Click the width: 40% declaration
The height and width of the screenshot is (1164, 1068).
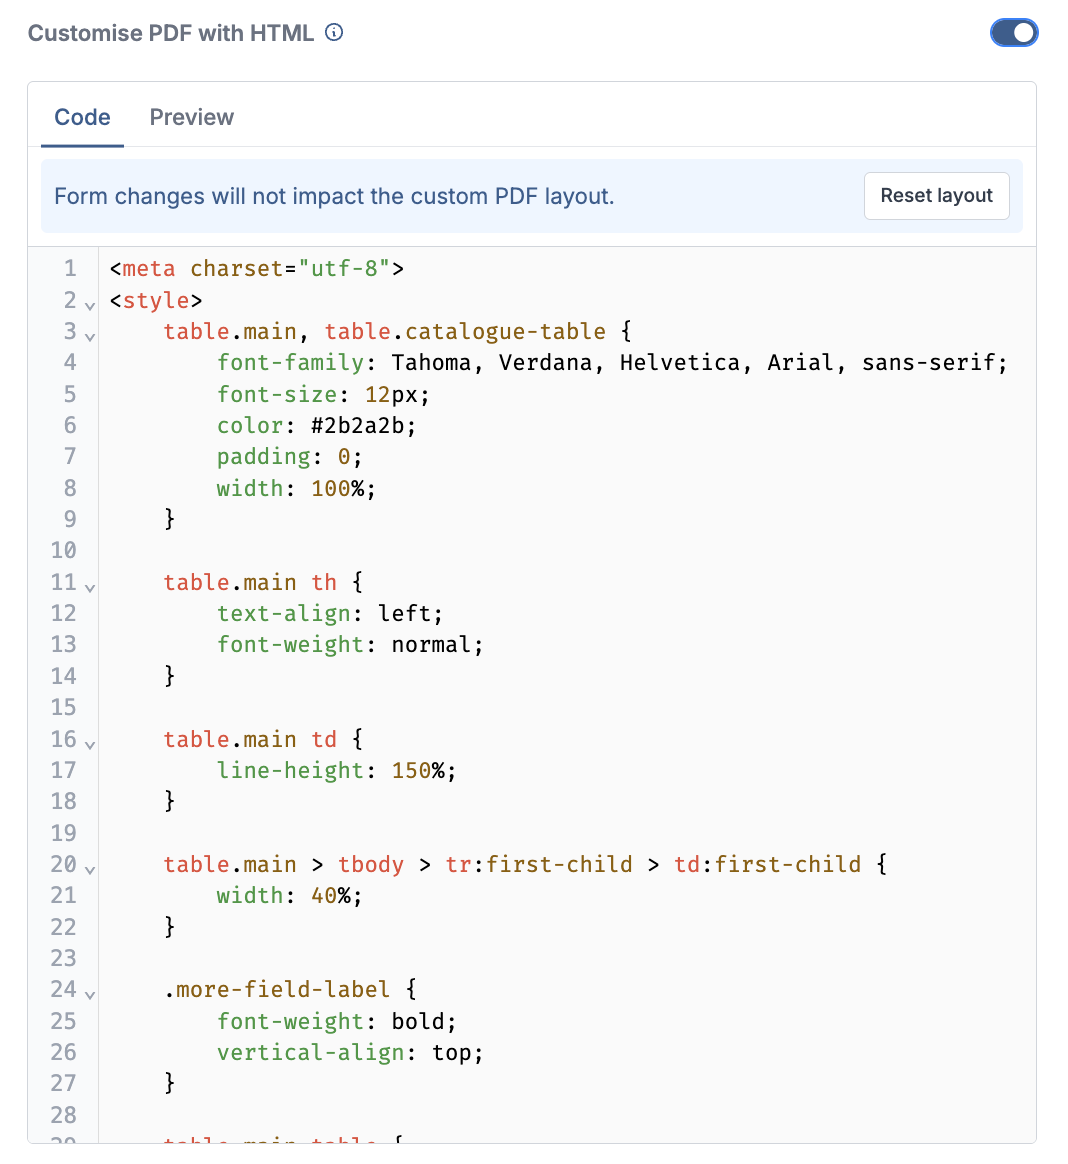(289, 896)
